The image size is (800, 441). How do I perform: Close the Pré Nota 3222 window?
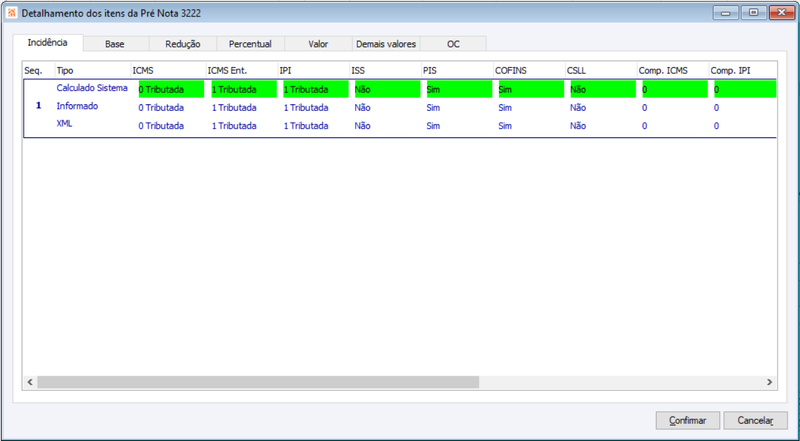781,13
